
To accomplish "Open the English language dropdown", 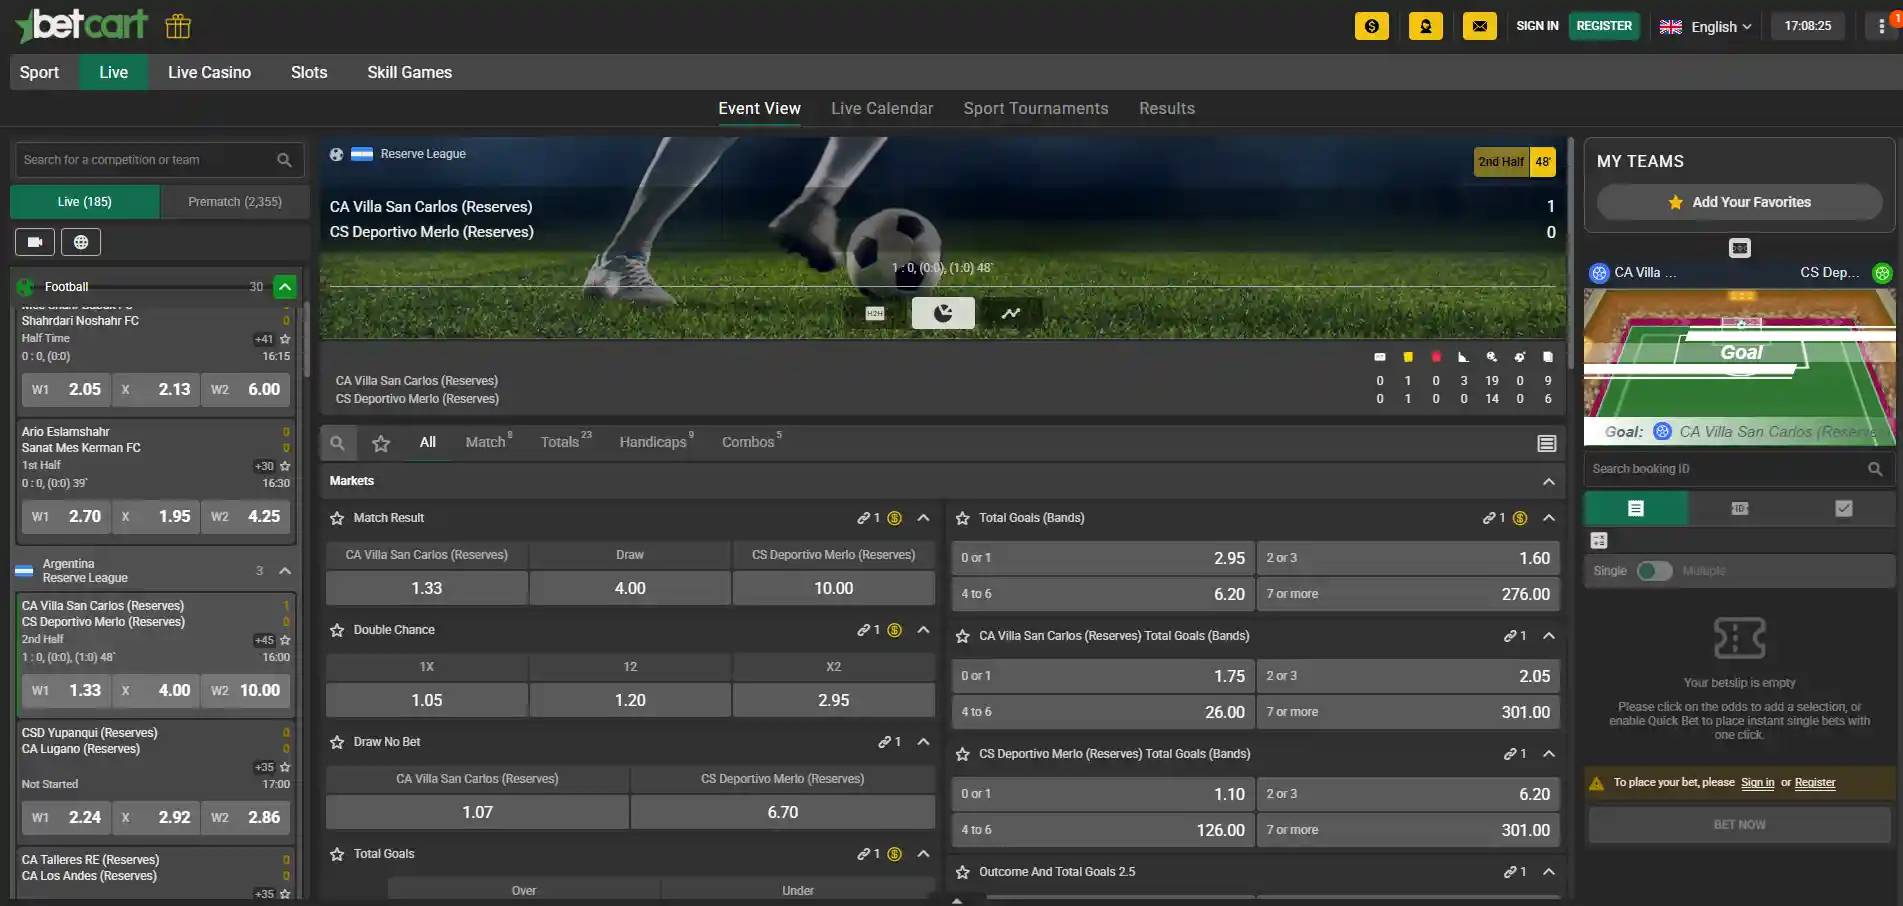I will click(1705, 27).
